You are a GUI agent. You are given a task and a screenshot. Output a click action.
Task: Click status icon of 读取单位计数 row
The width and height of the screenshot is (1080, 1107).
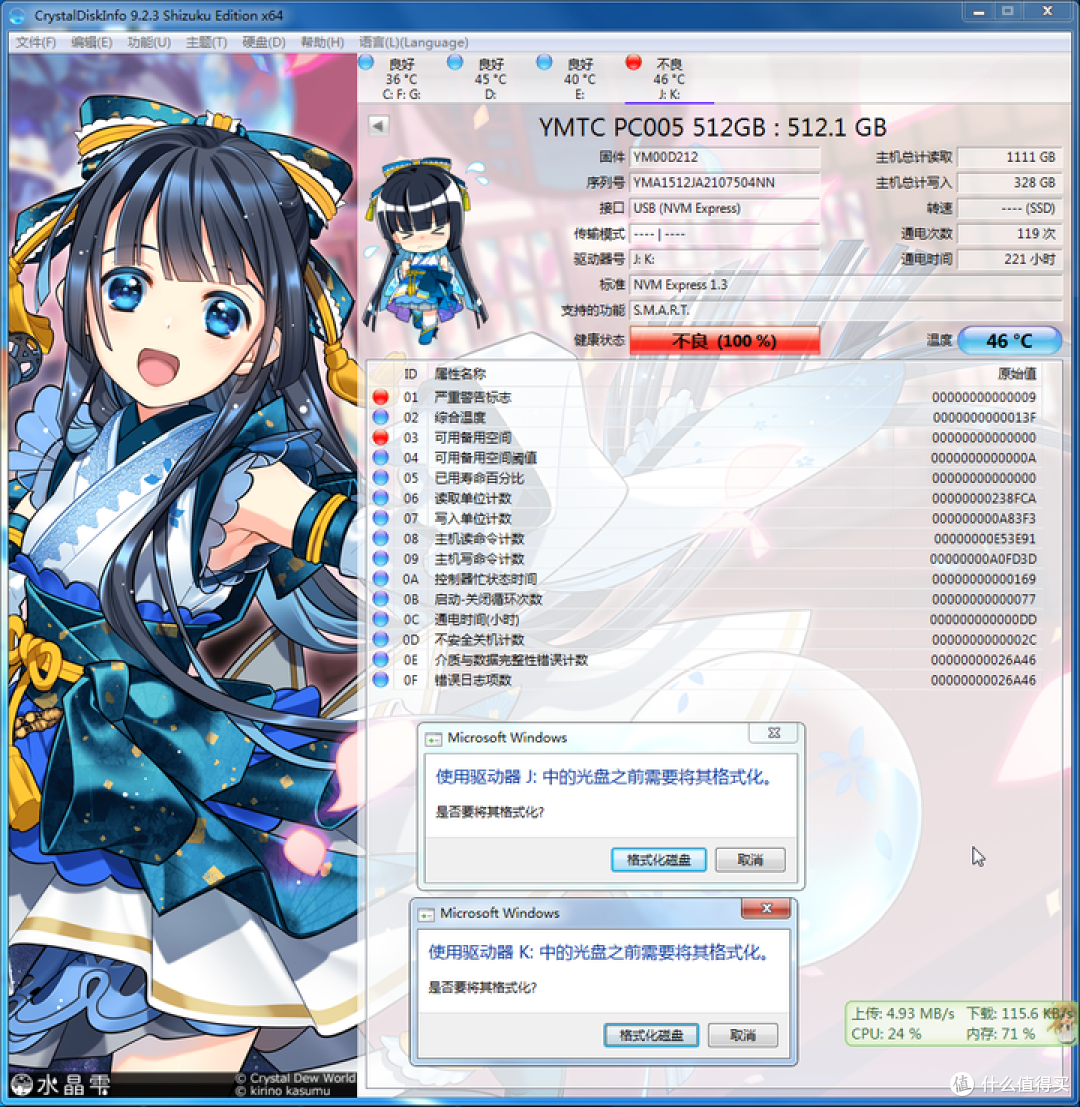click(380, 498)
